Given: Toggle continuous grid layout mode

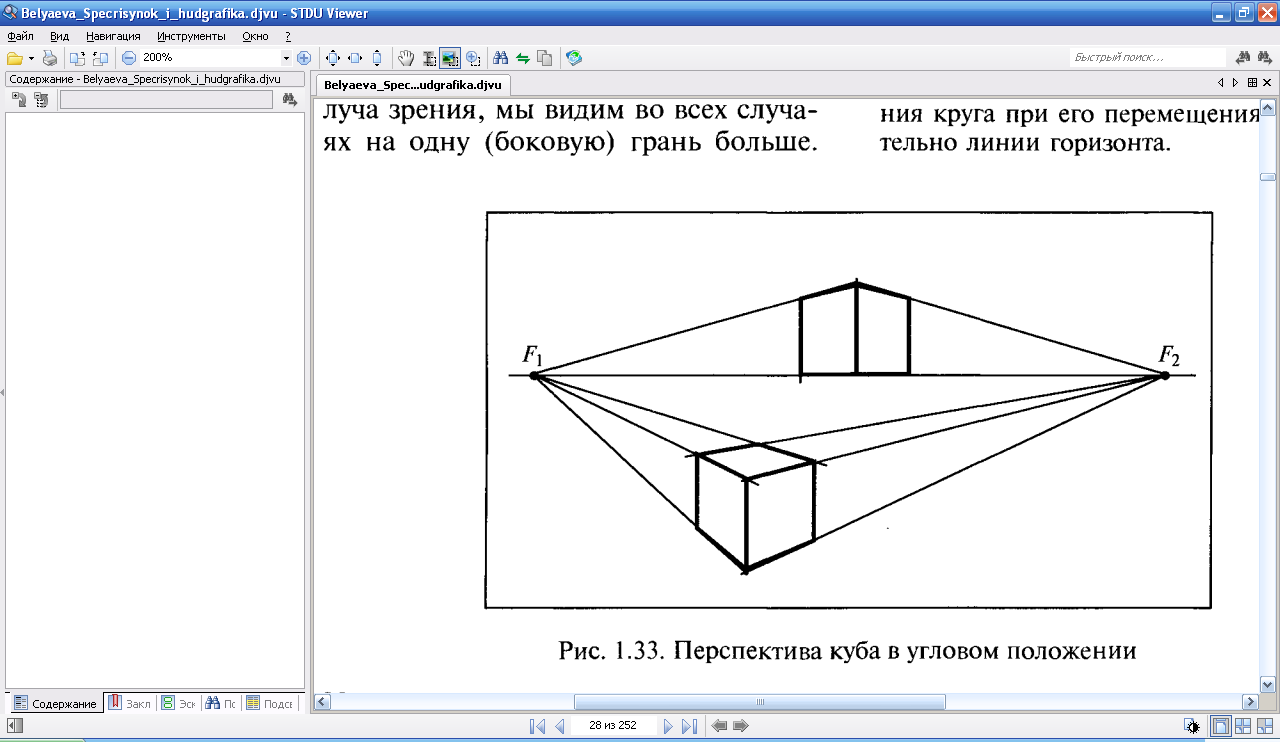Looking at the screenshot, I should click(x=1265, y=726).
